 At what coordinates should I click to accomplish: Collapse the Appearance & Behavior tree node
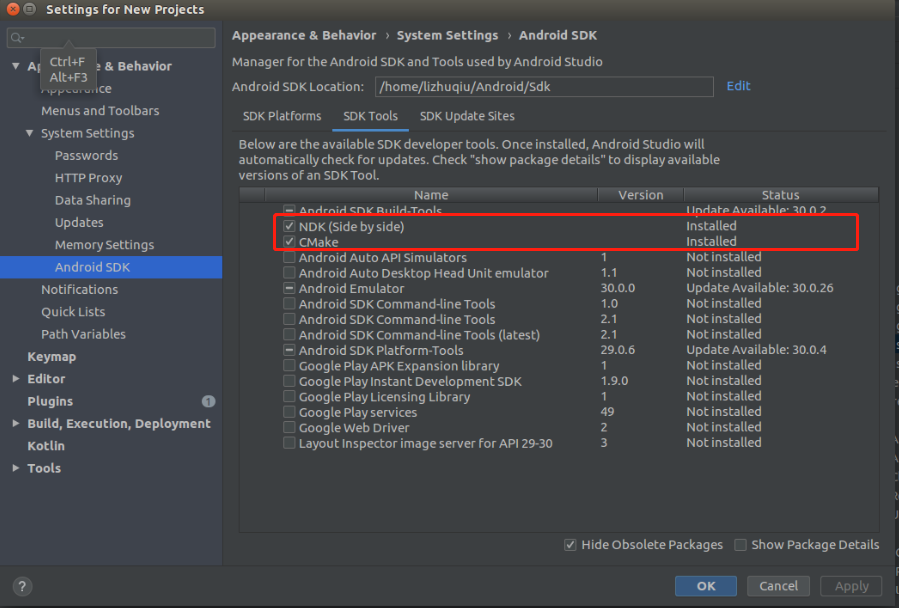tap(15, 66)
